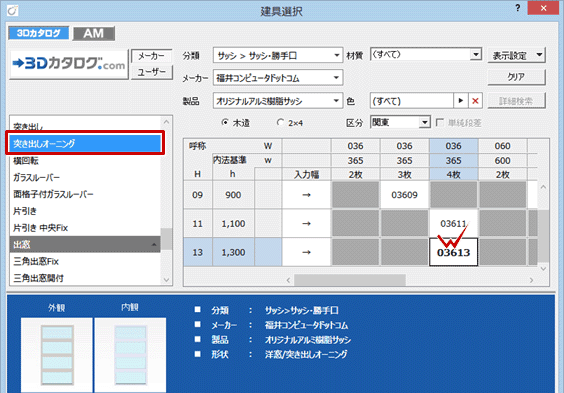This screenshot has width=564, height=393.
Task: Switch to the 3Dカタログ tab
Action: [38, 33]
